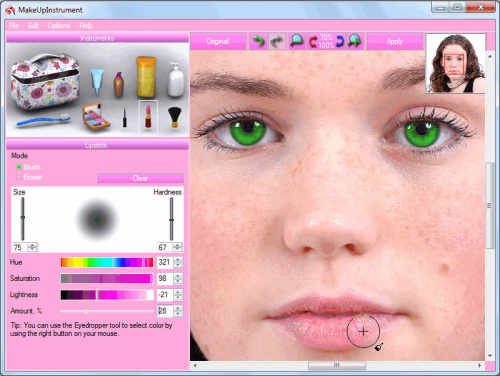Click the Lightness gradient slider
The image size is (500, 376).
(107, 295)
